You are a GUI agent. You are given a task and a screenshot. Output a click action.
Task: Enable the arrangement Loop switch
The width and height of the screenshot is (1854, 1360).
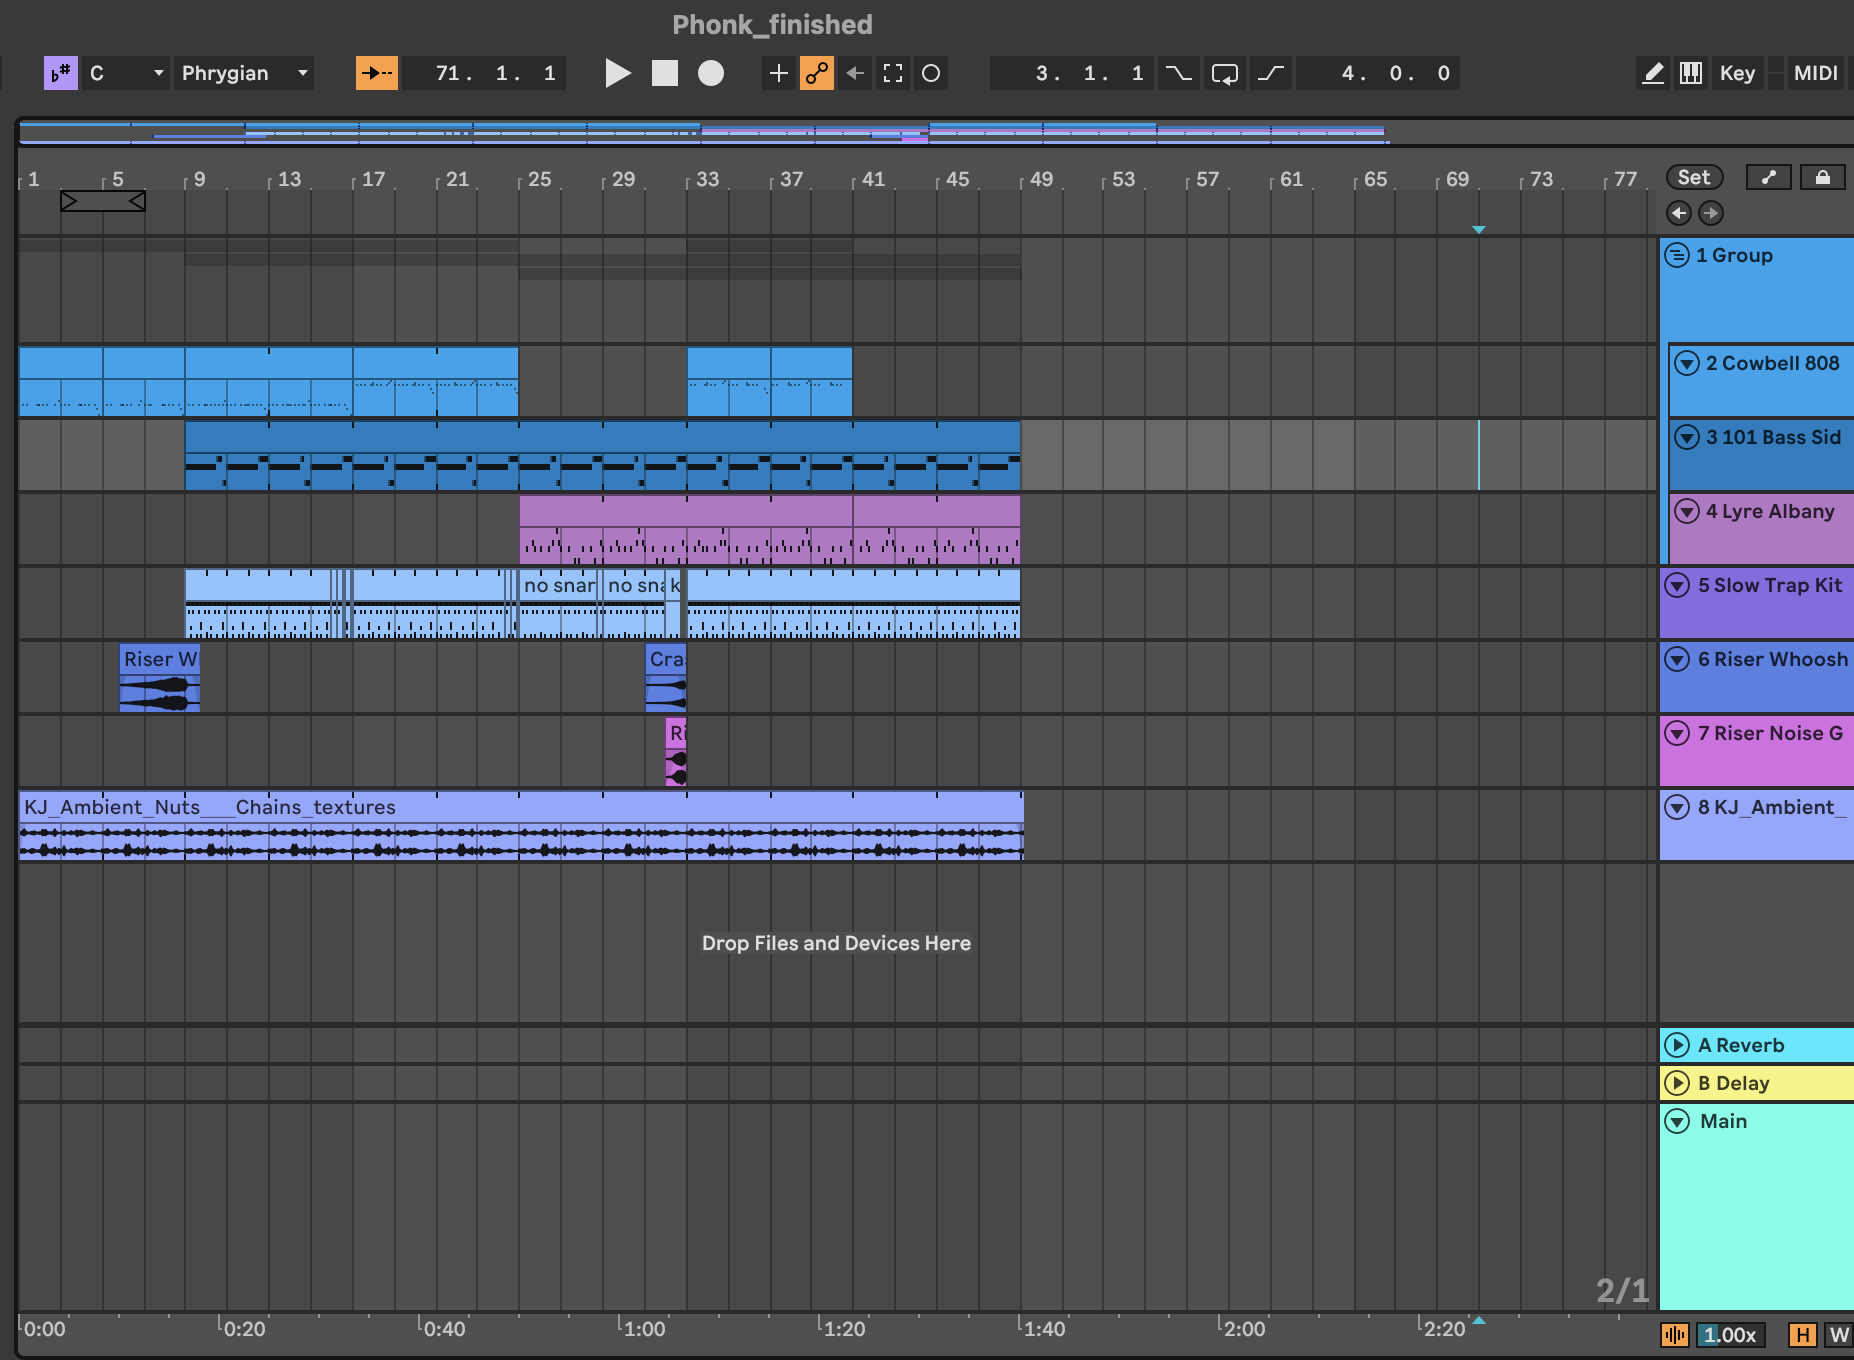1224,73
